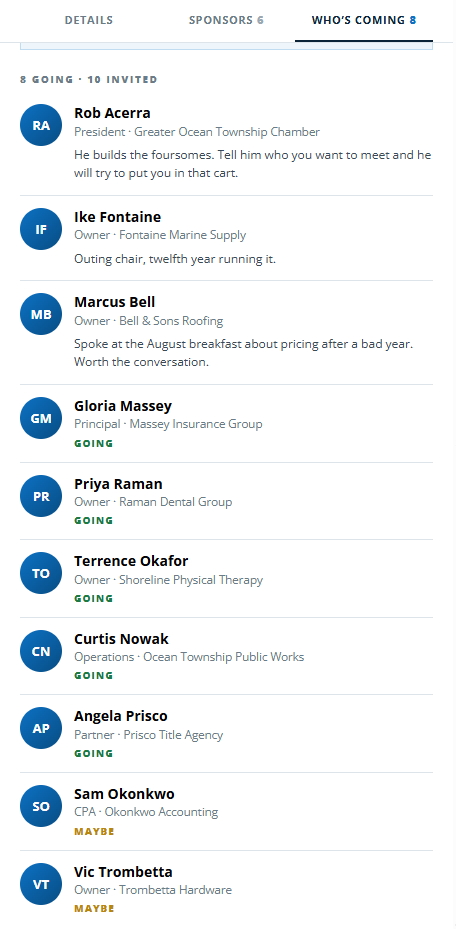Open Rob Acerra's name link
456x929 pixels.
tap(112, 113)
